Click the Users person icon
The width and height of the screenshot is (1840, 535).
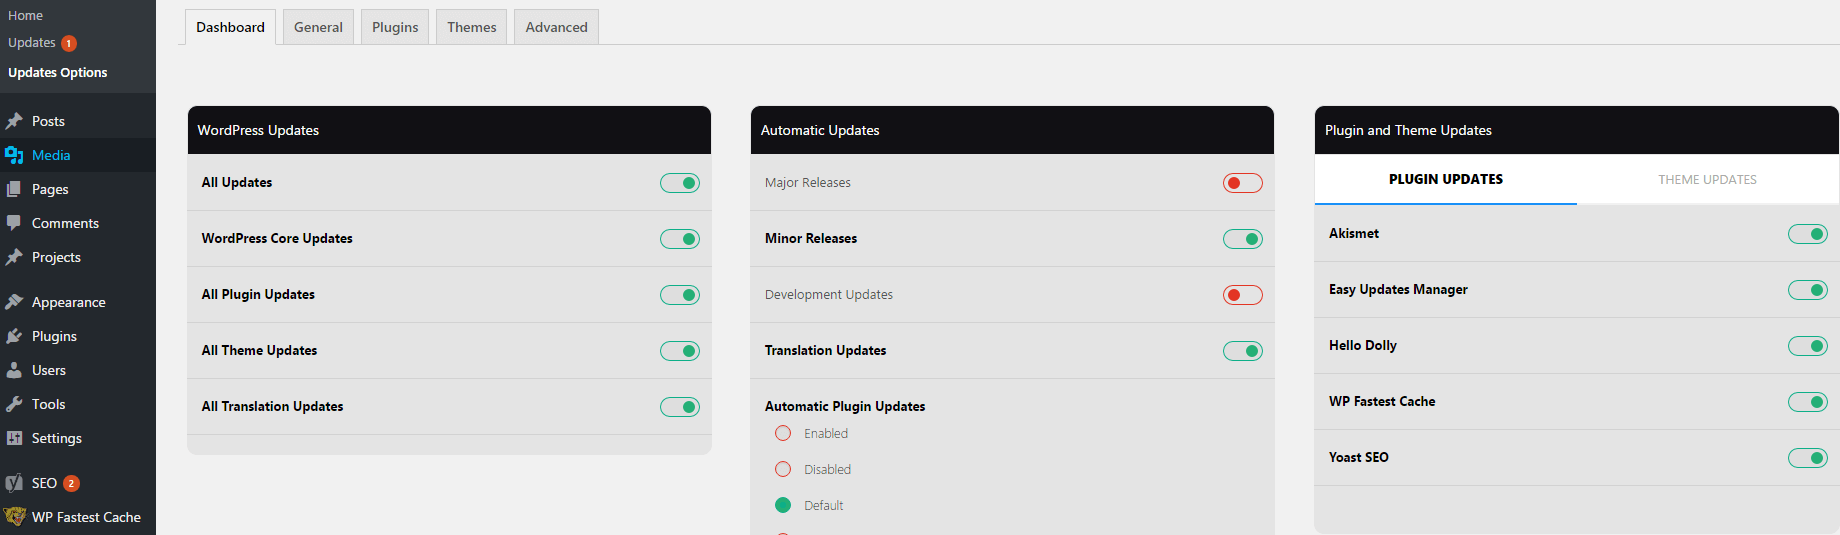[14, 370]
